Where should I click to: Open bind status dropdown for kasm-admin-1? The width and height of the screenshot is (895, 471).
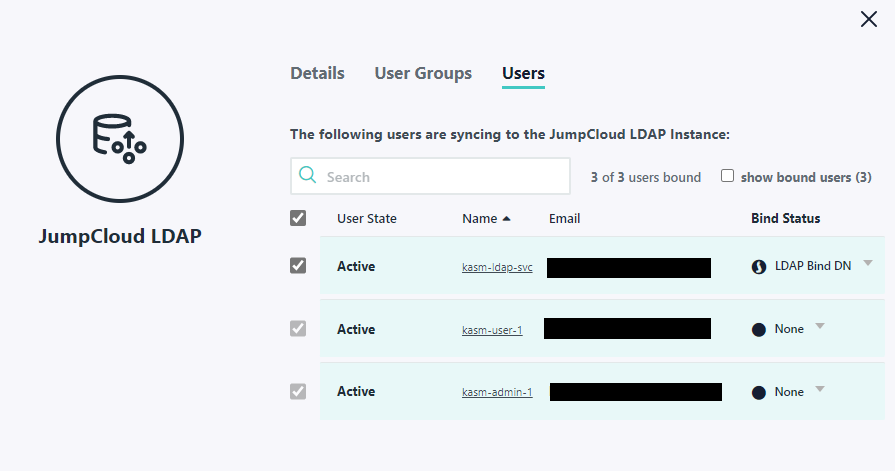[819, 389]
